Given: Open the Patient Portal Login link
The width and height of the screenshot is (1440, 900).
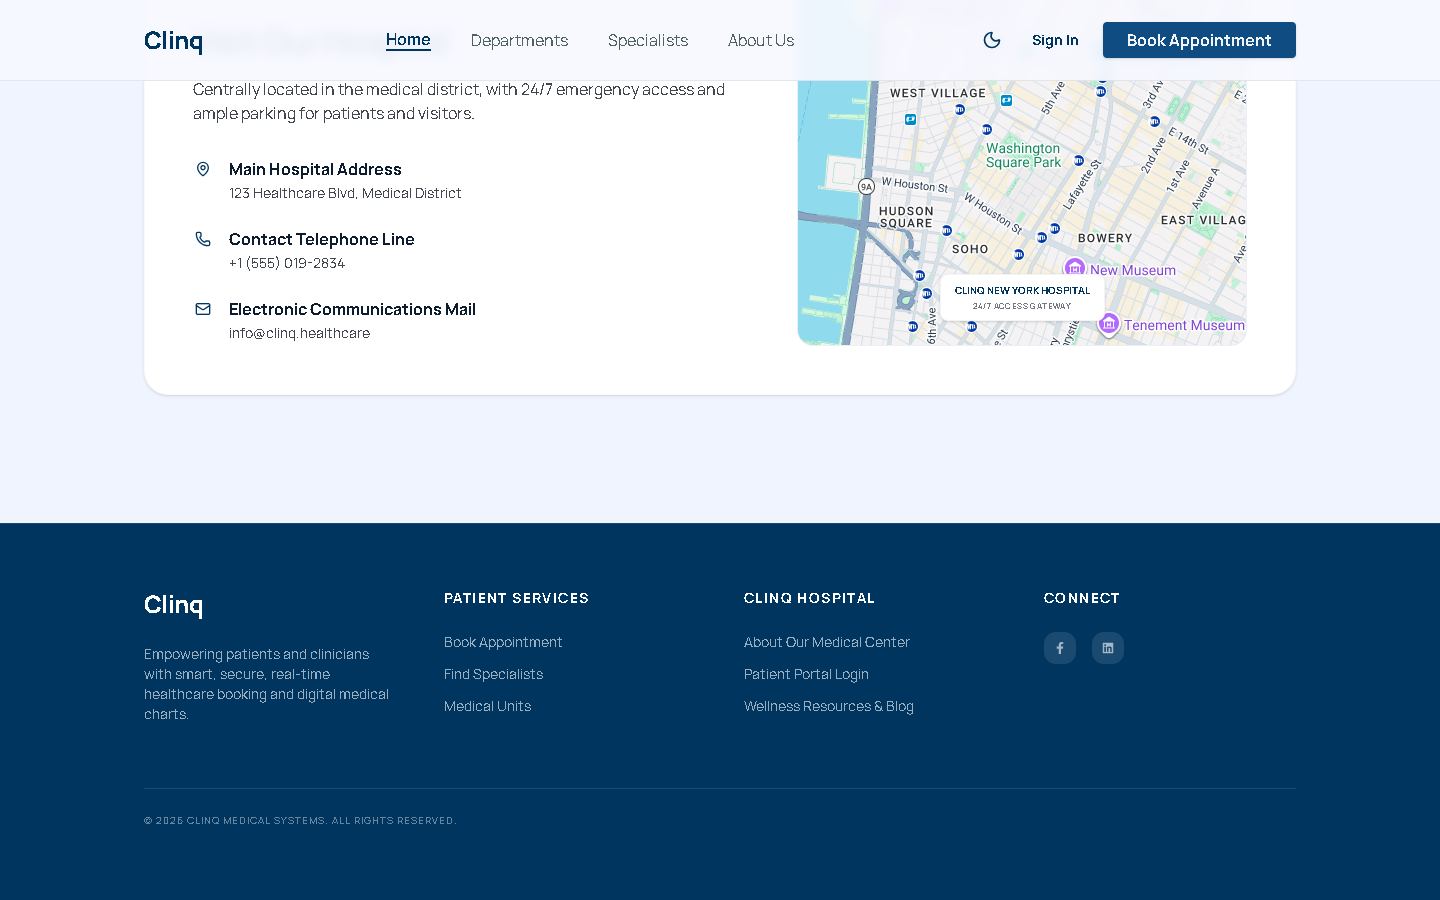Looking at the screenshot, I should (x=806, y=674).
